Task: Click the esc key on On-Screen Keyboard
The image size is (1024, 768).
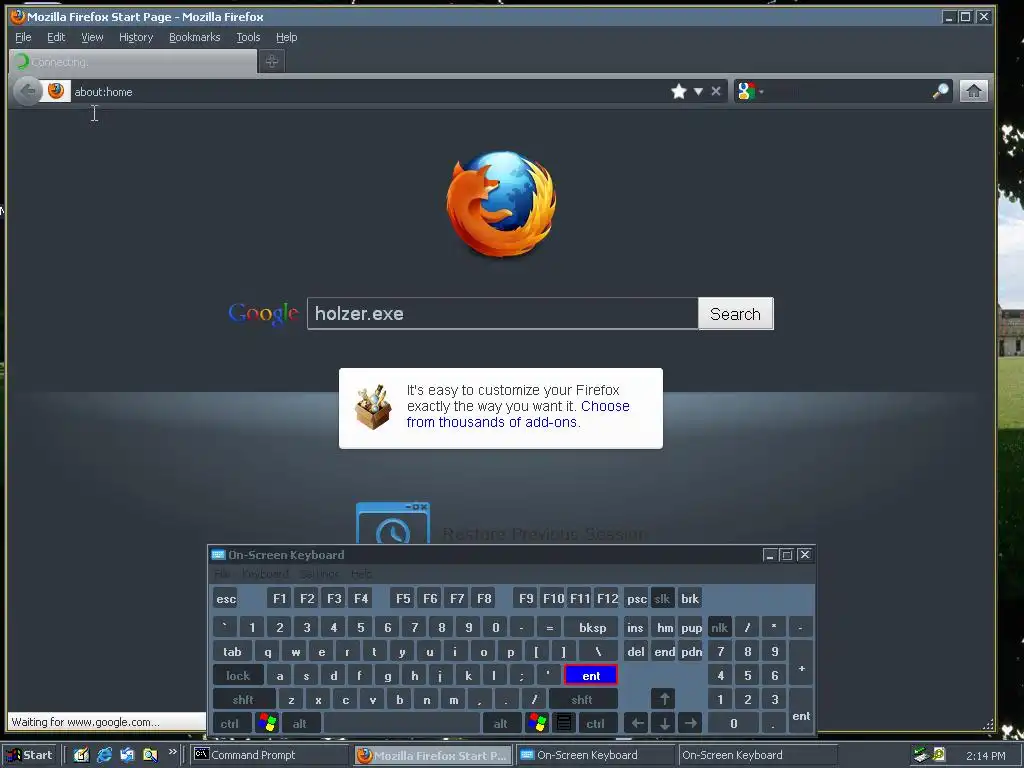Action: point(226,599)
